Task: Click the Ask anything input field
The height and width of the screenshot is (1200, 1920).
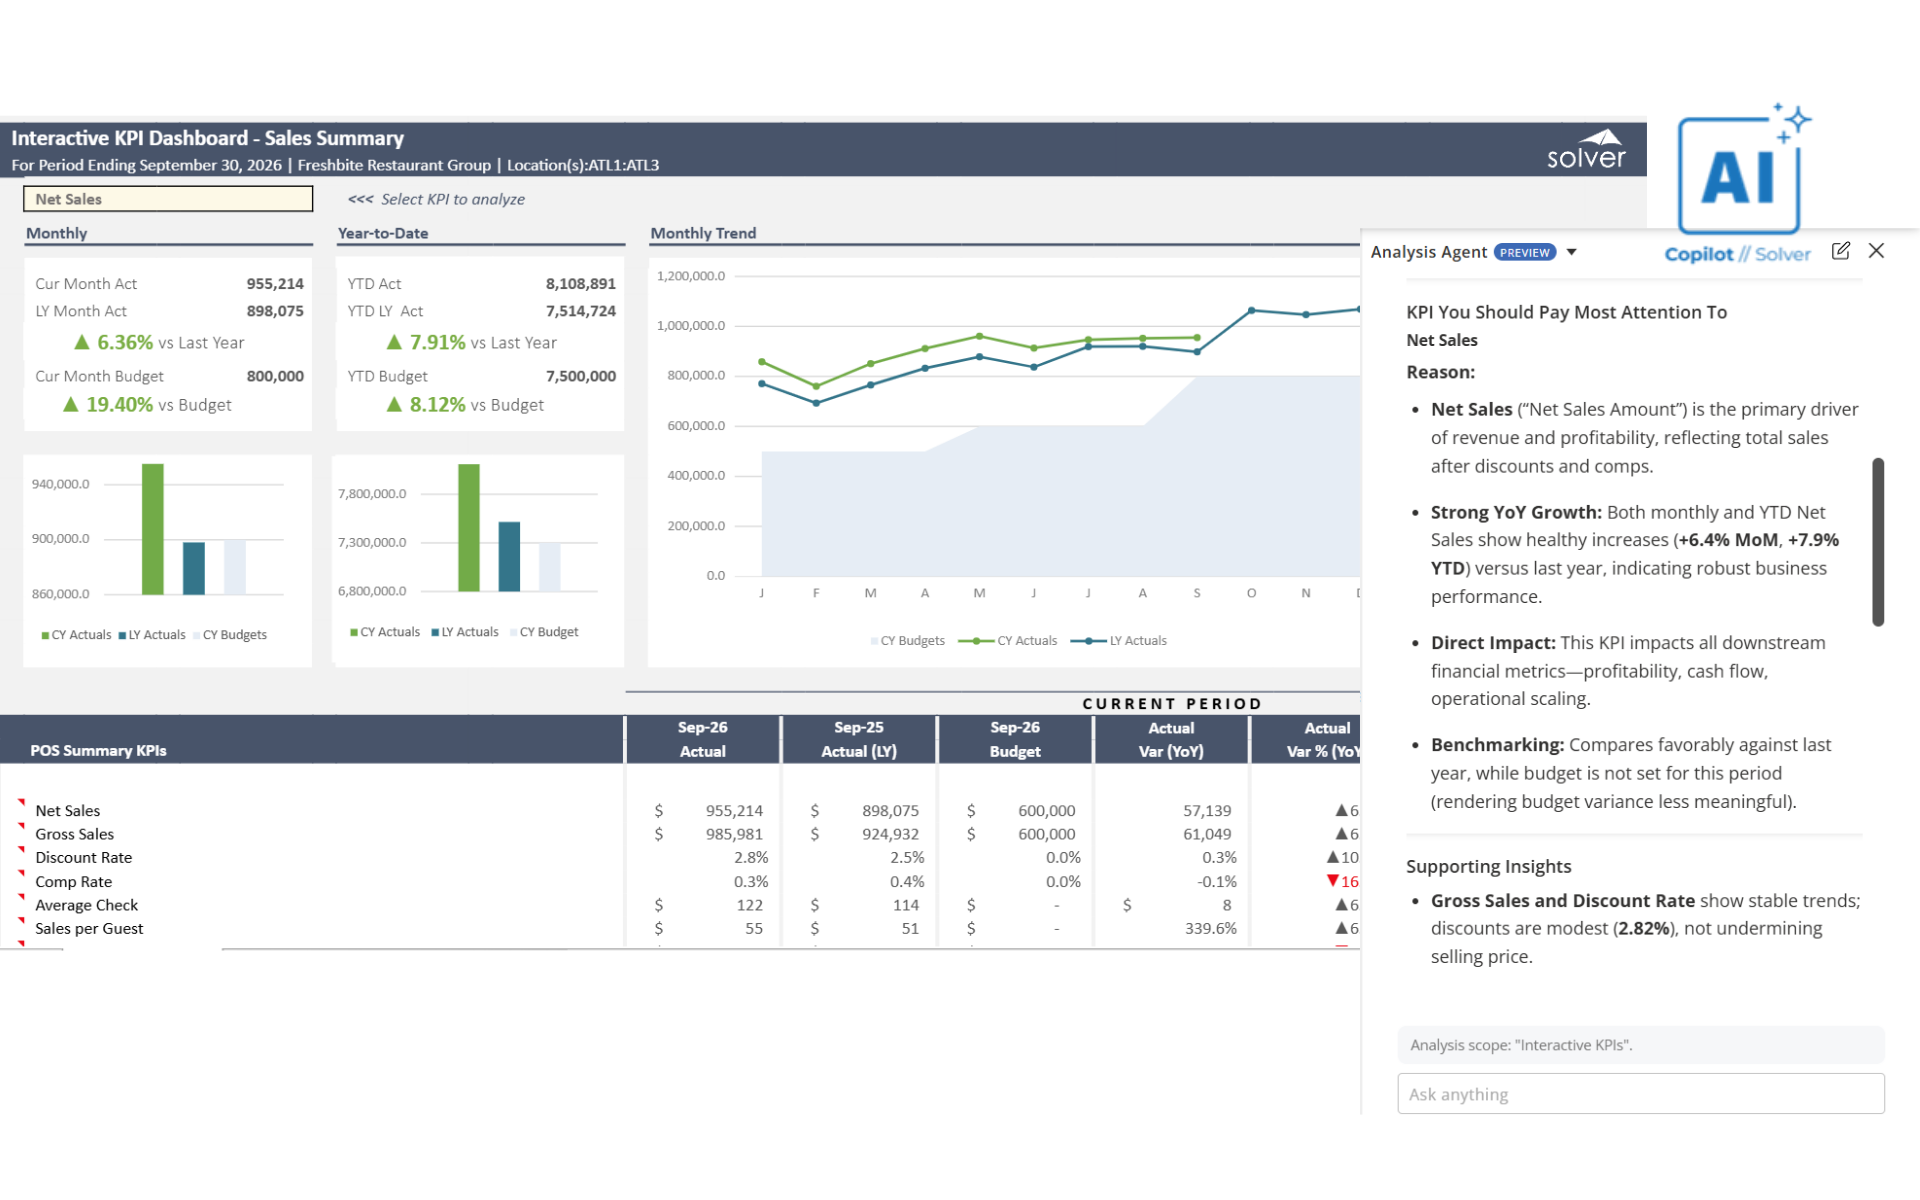Action: coord(1640,1094)
